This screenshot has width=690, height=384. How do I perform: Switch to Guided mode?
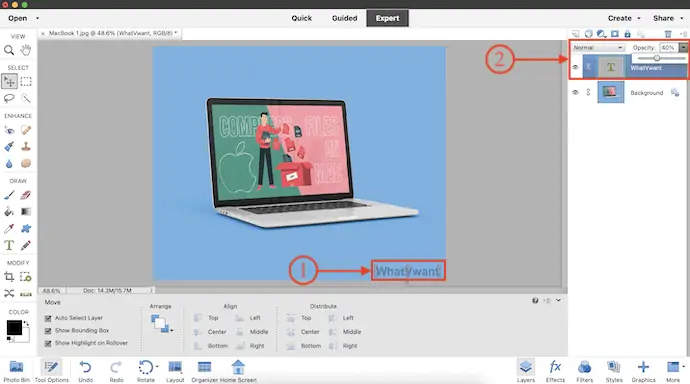click(345, 18)
